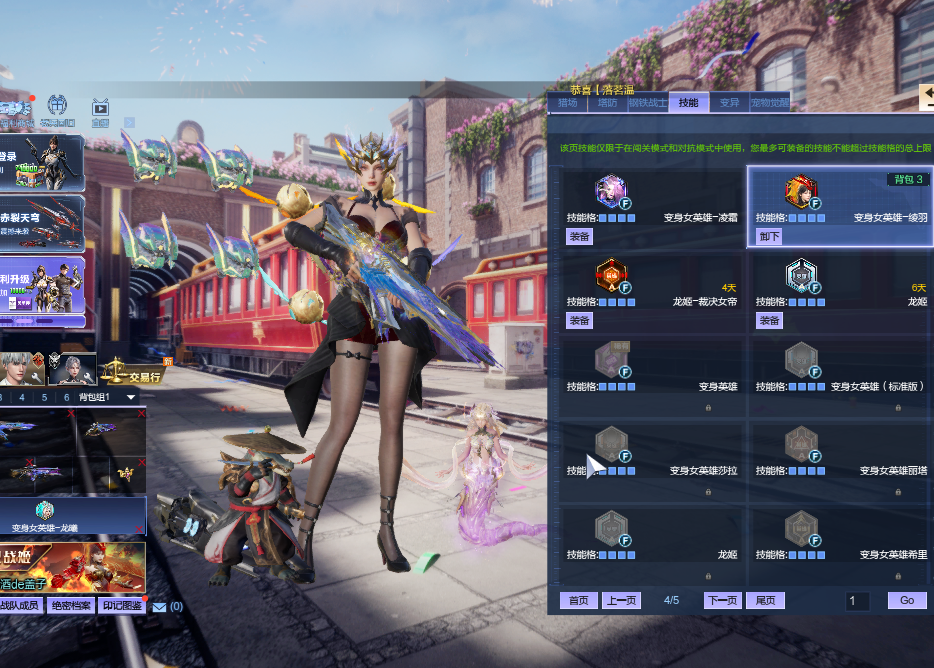Select the white-haired male character portrait
Screen dimensions: 934x668
[22, 368]
